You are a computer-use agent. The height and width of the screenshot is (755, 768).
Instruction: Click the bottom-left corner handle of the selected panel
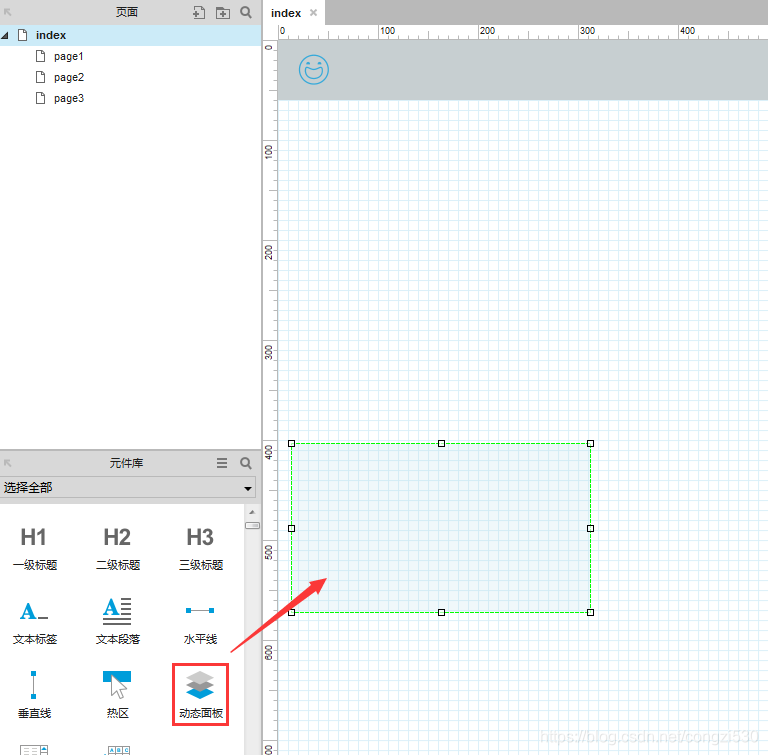click(x=291, y=612)
